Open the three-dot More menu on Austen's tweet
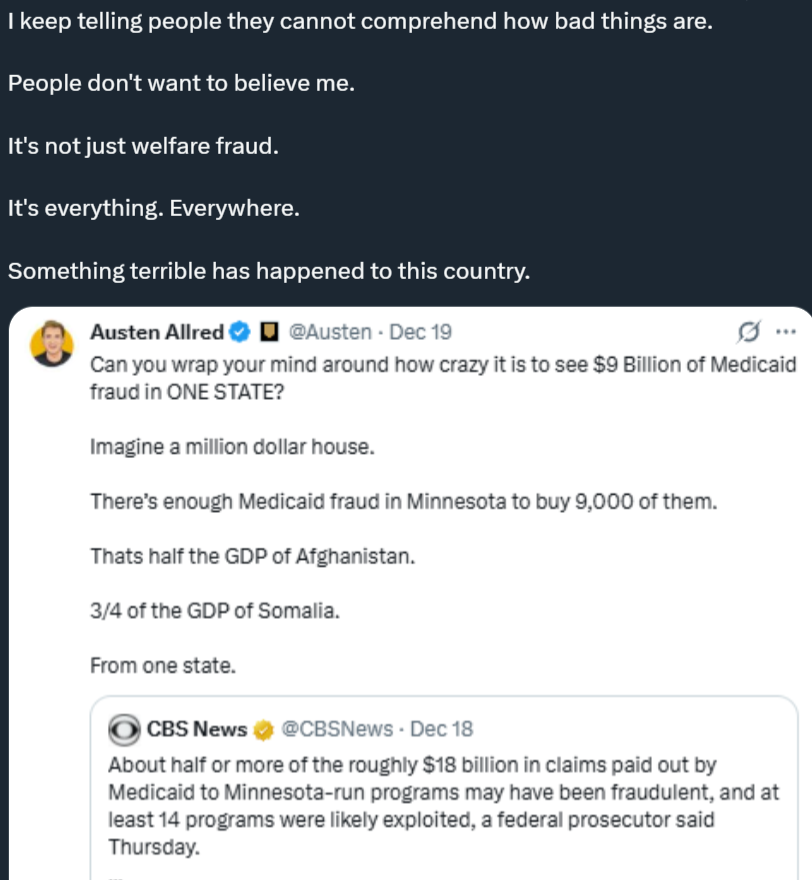 (786, 332)
